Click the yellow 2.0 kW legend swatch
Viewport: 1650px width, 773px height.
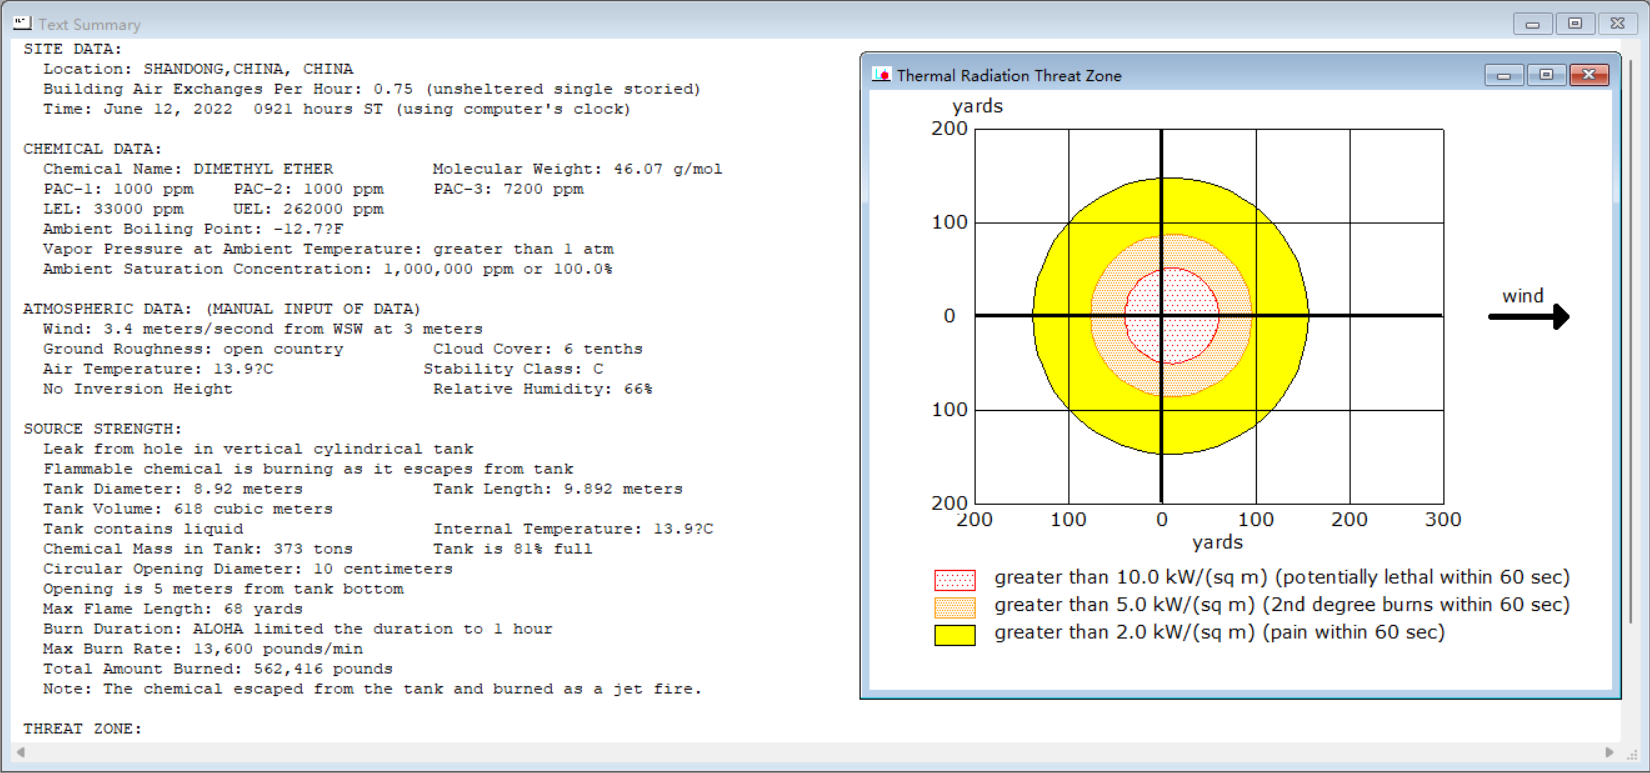(954, 635)
